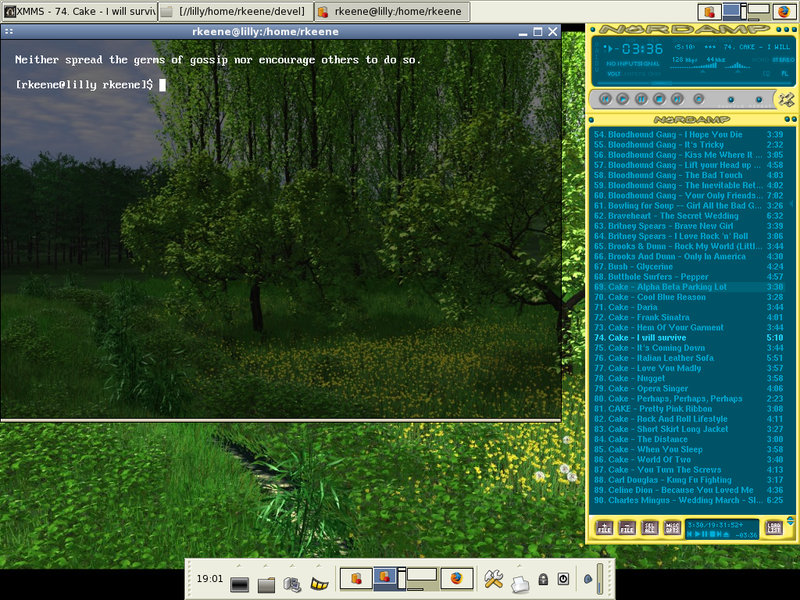Select 'Bloodhound Gang - The Bad Touch' entry
This screenshot has height=600, width=800.
tap(688, 175)
